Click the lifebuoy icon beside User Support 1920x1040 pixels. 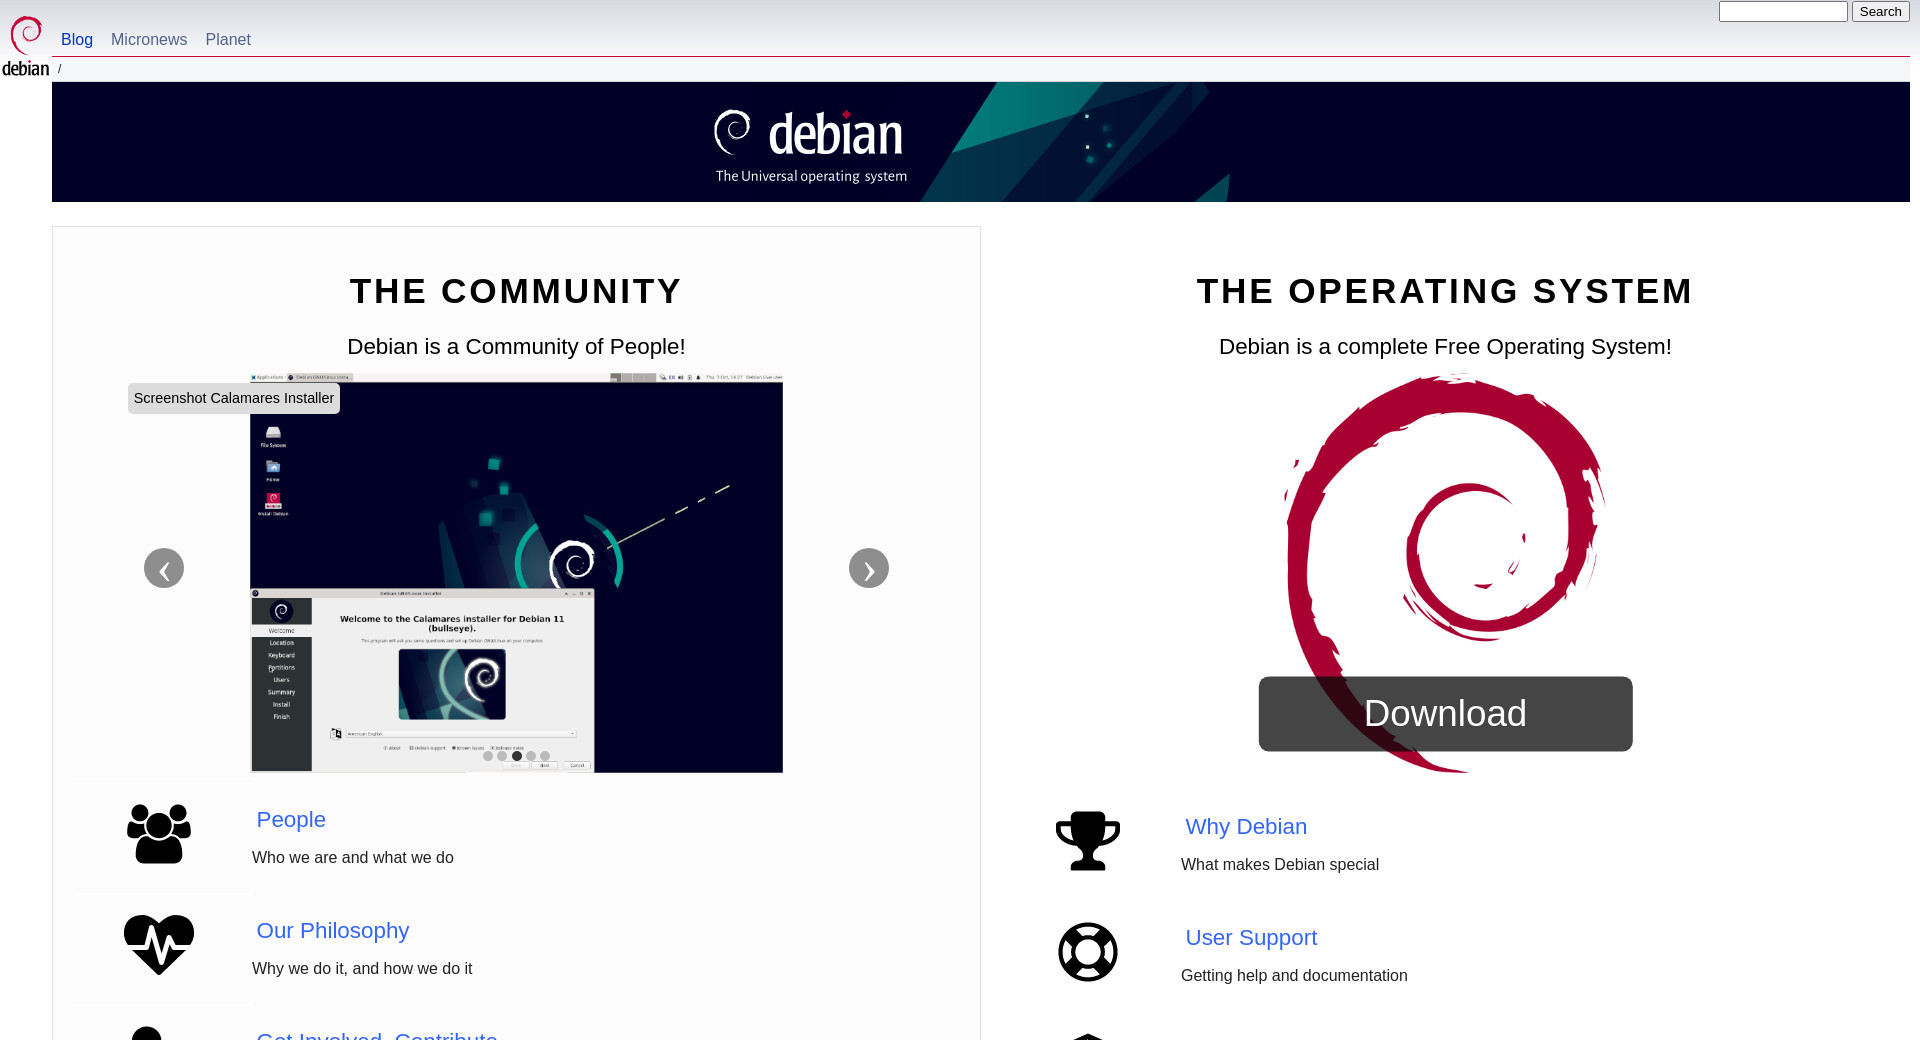coord(1087,952)
